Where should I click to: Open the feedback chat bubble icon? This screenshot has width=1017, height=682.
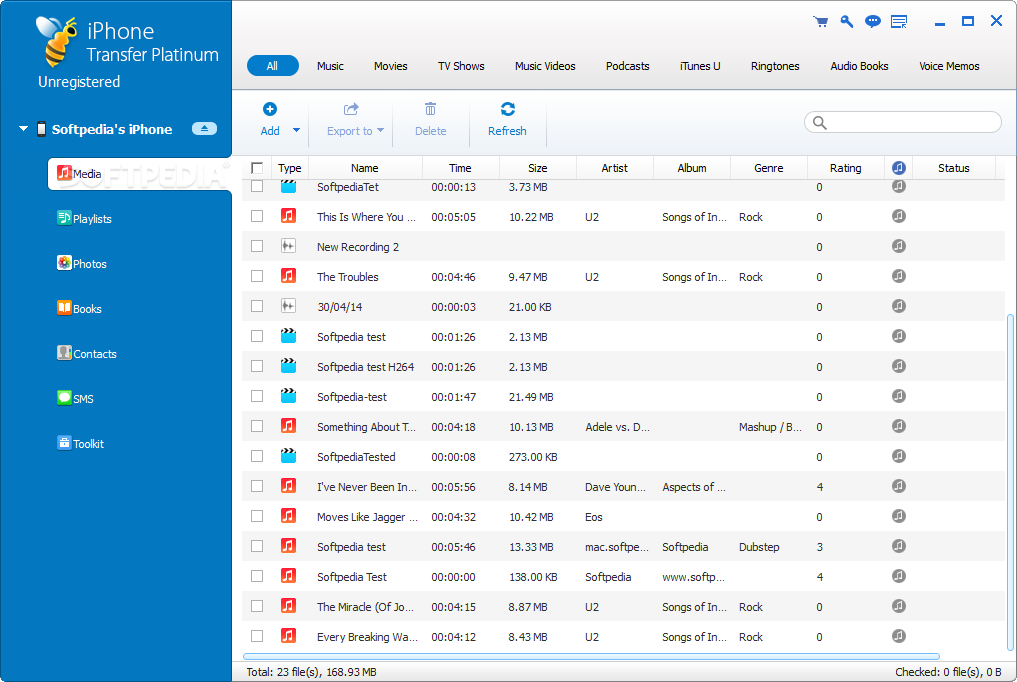pyautogui.click(x=873, y=22)
